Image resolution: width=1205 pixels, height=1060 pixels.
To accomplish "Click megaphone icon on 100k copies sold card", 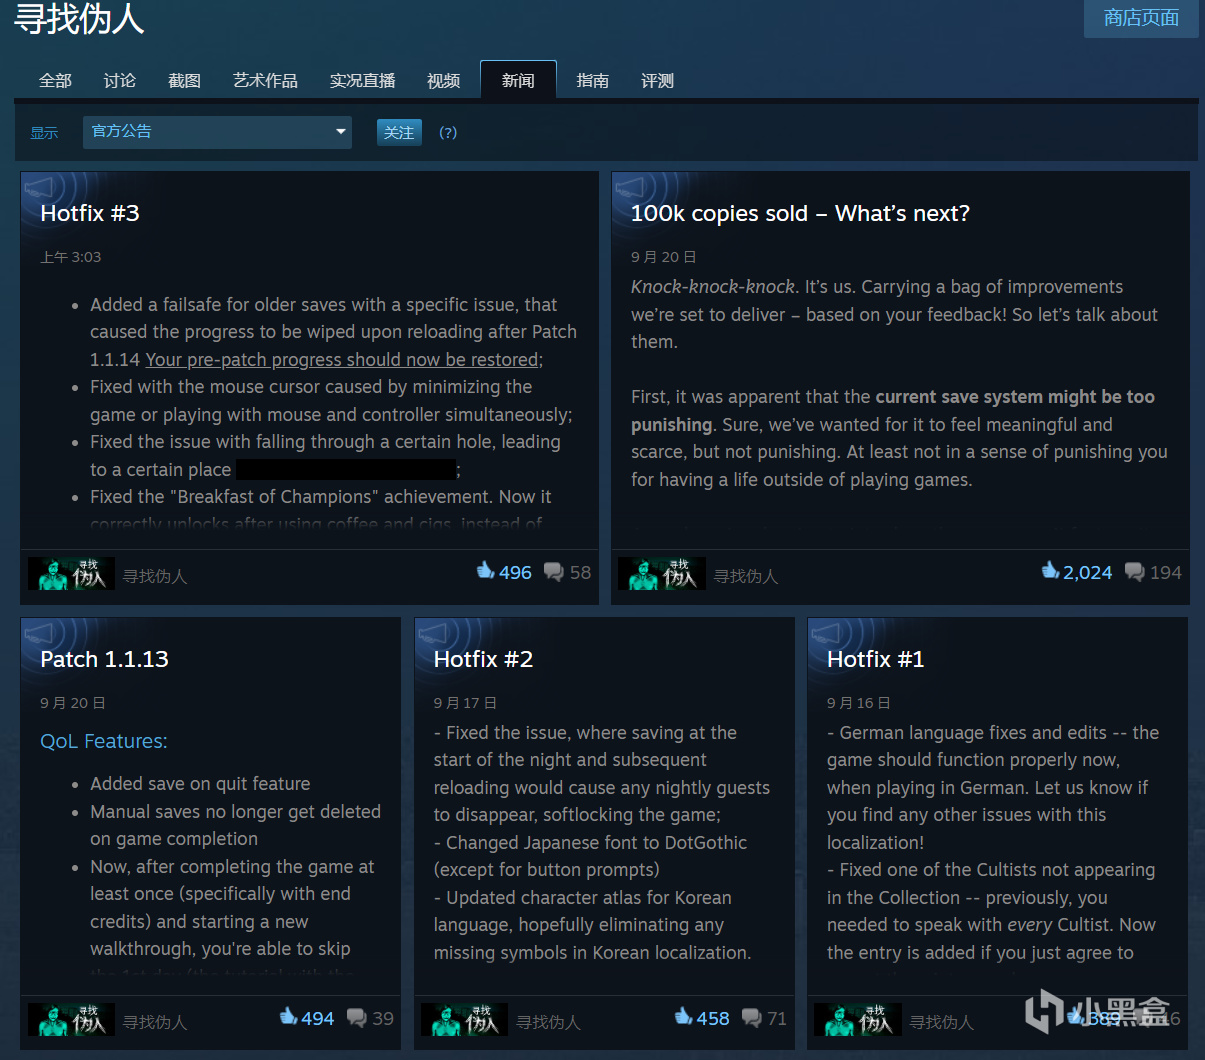I will [x=631, y=186].
